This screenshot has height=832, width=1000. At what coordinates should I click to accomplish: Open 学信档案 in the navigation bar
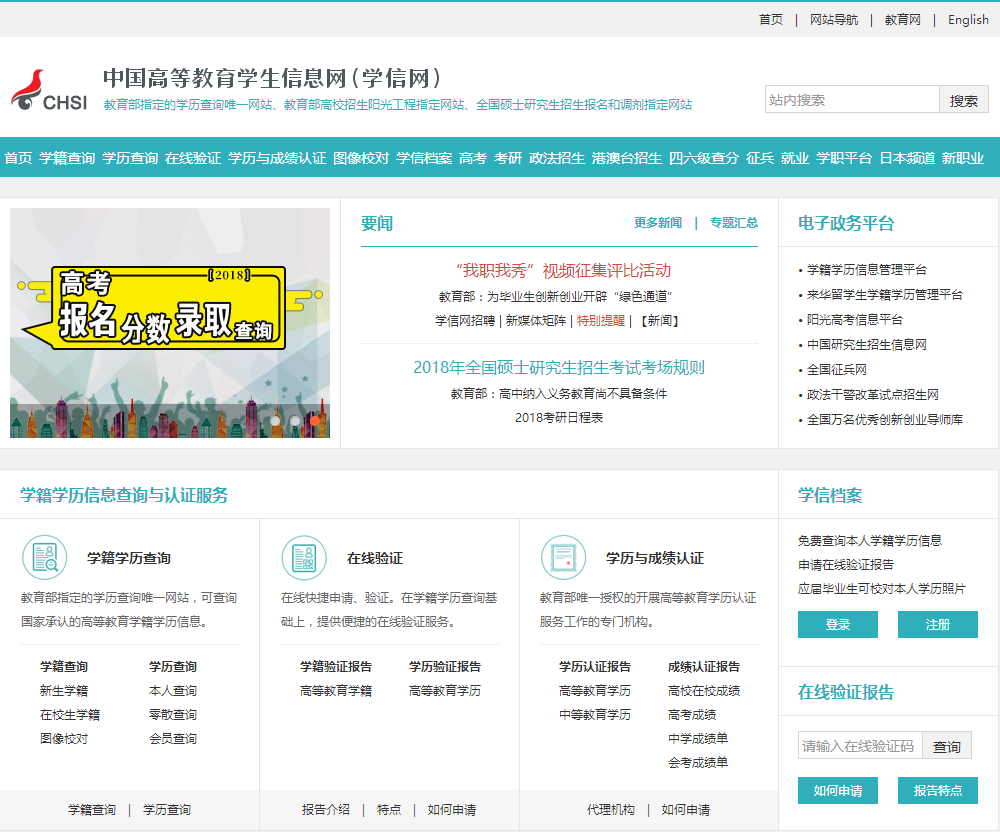(424, 158)
